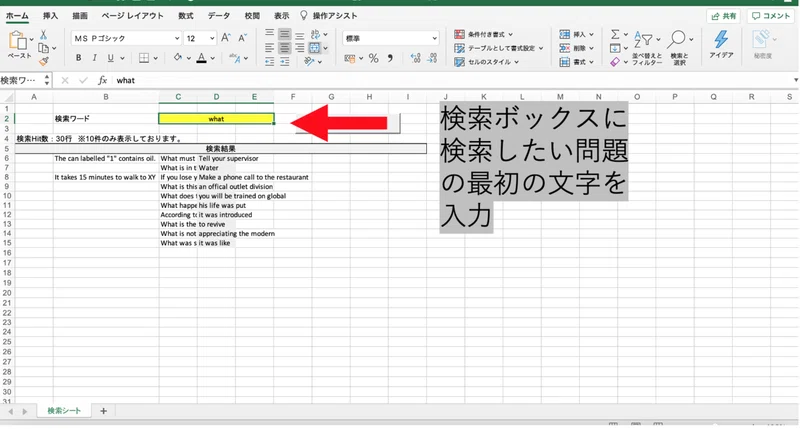Align text to the top
800x429 pixels.
(x=269, y=34)
